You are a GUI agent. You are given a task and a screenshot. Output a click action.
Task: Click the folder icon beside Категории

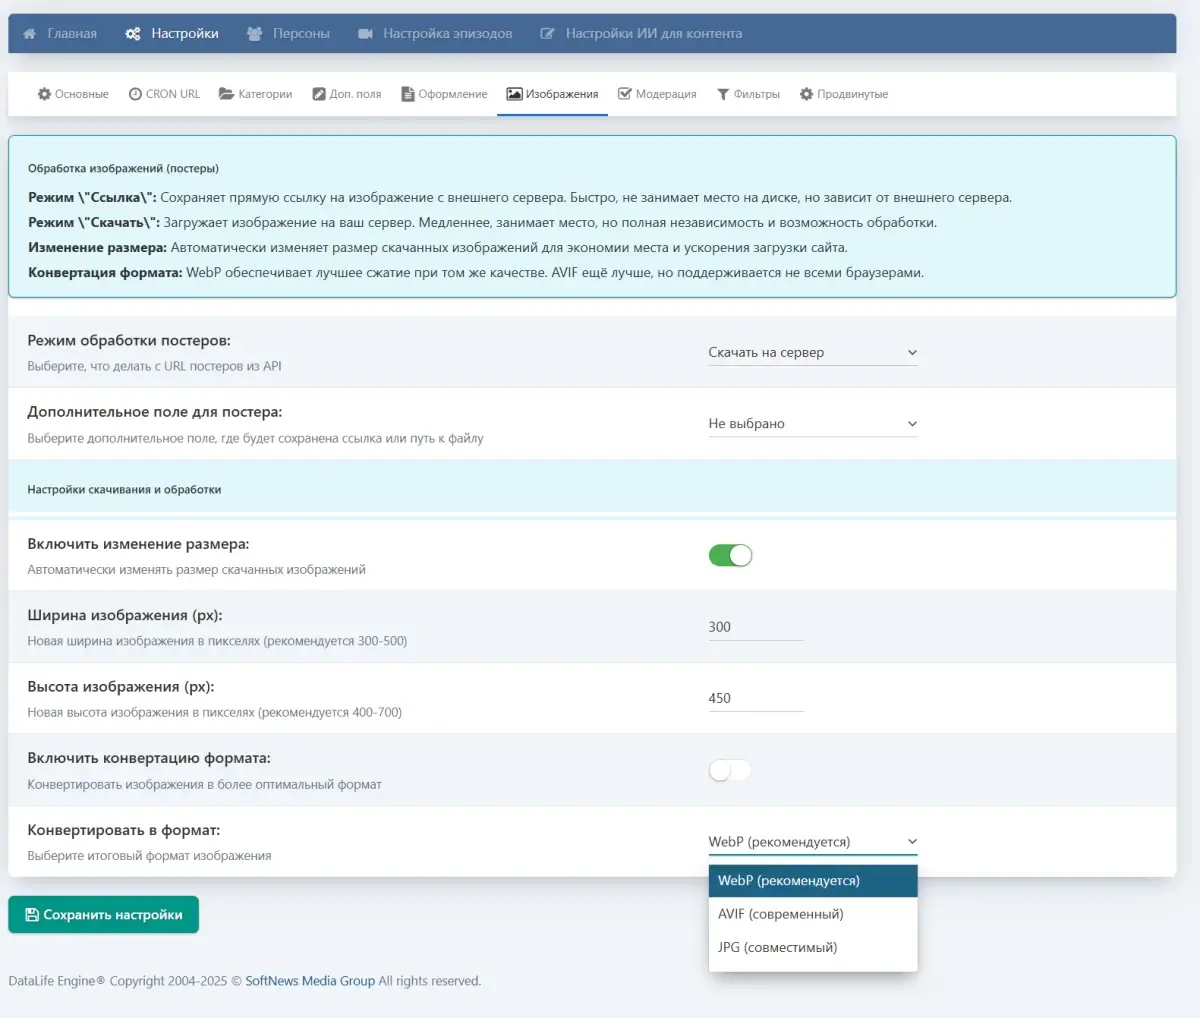pyautogui.click(x=227, y=94)
